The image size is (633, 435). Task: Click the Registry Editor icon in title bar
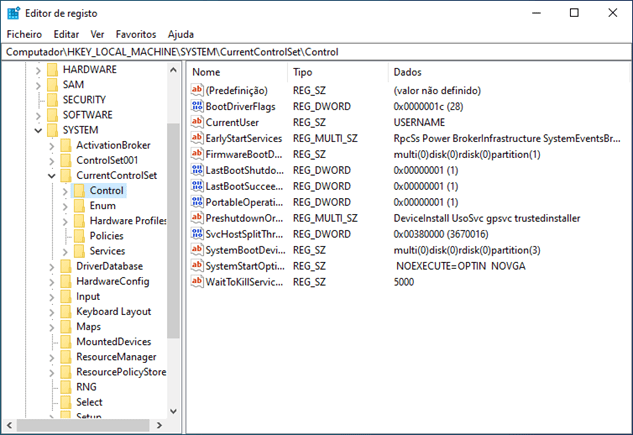tap(14, 13)
